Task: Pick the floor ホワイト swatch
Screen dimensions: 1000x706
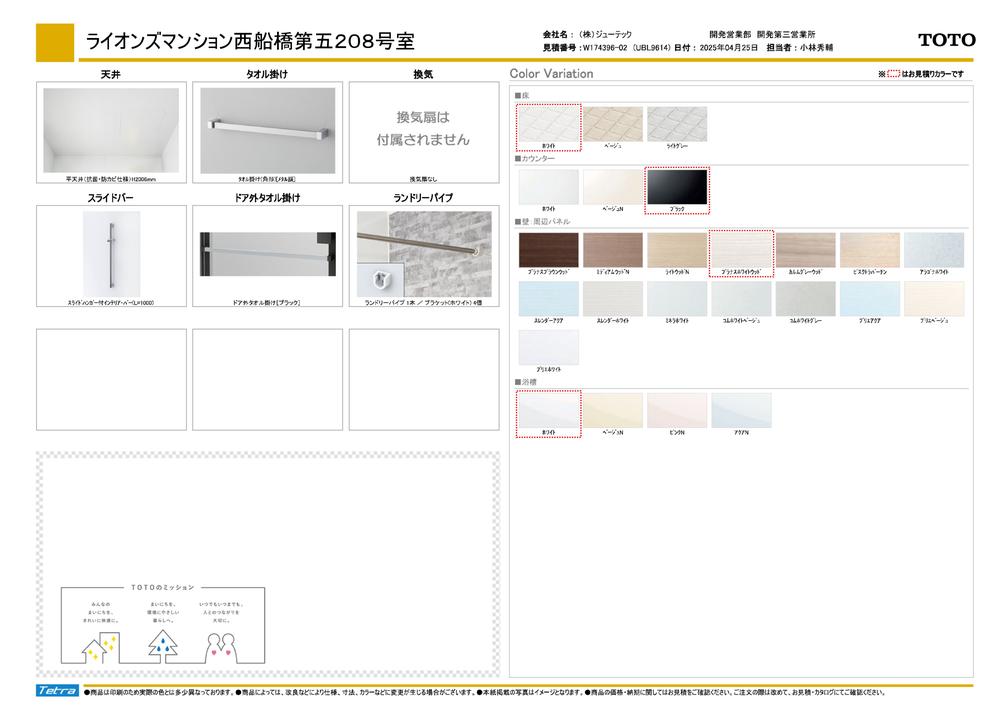Action: [x=548, y=124]
